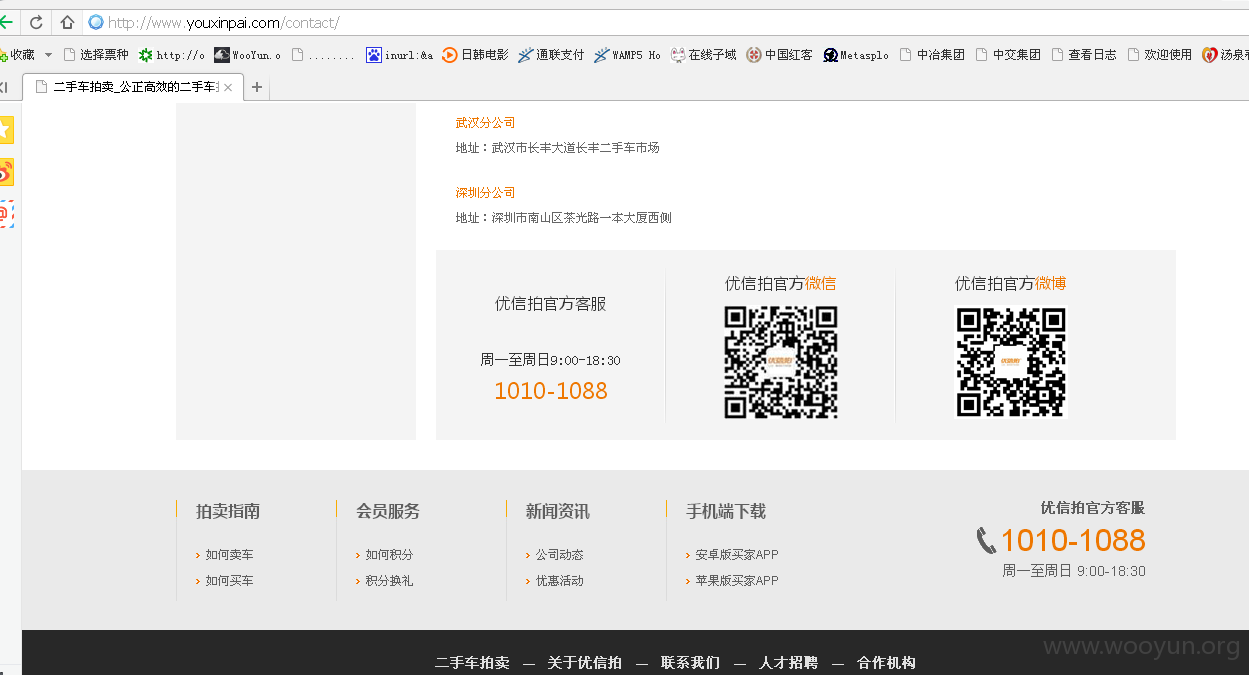Click the 拍卖指南 footer heading
The image size is (1249, 675).
pos(228,512)
